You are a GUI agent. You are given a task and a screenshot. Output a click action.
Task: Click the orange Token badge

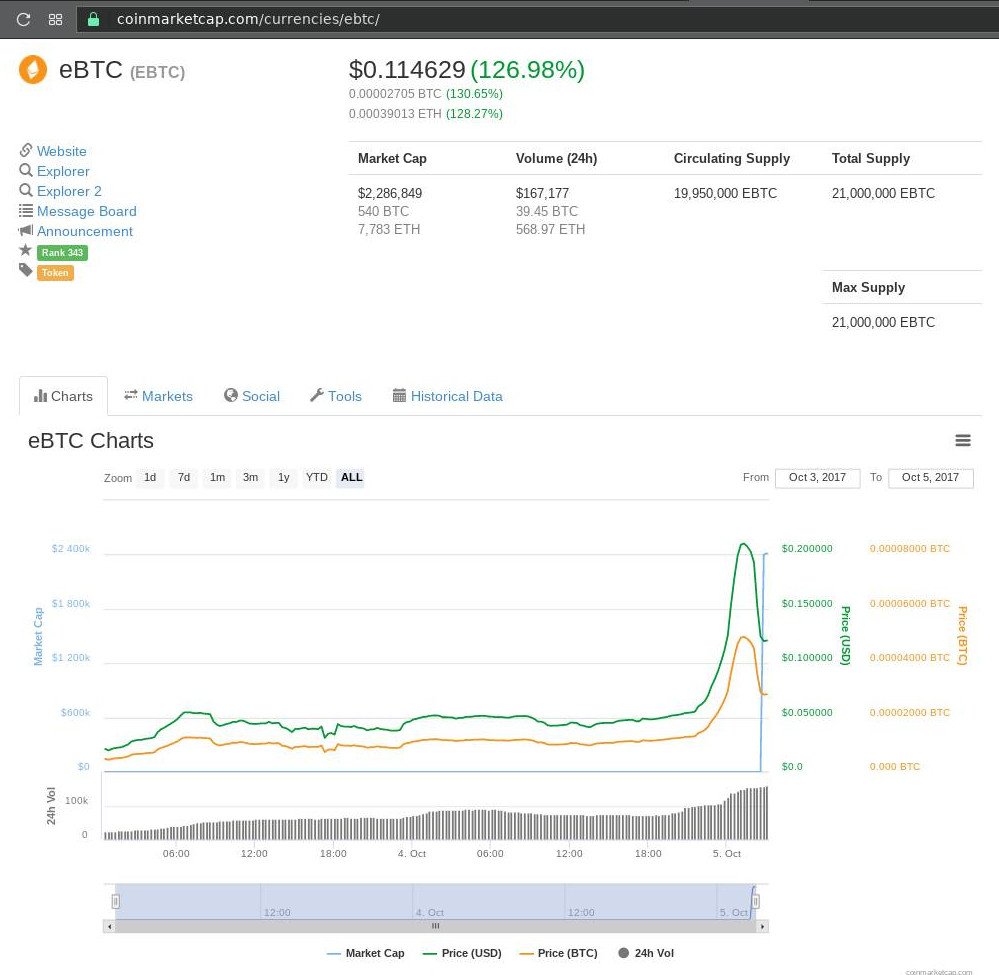tap(55, 273)
